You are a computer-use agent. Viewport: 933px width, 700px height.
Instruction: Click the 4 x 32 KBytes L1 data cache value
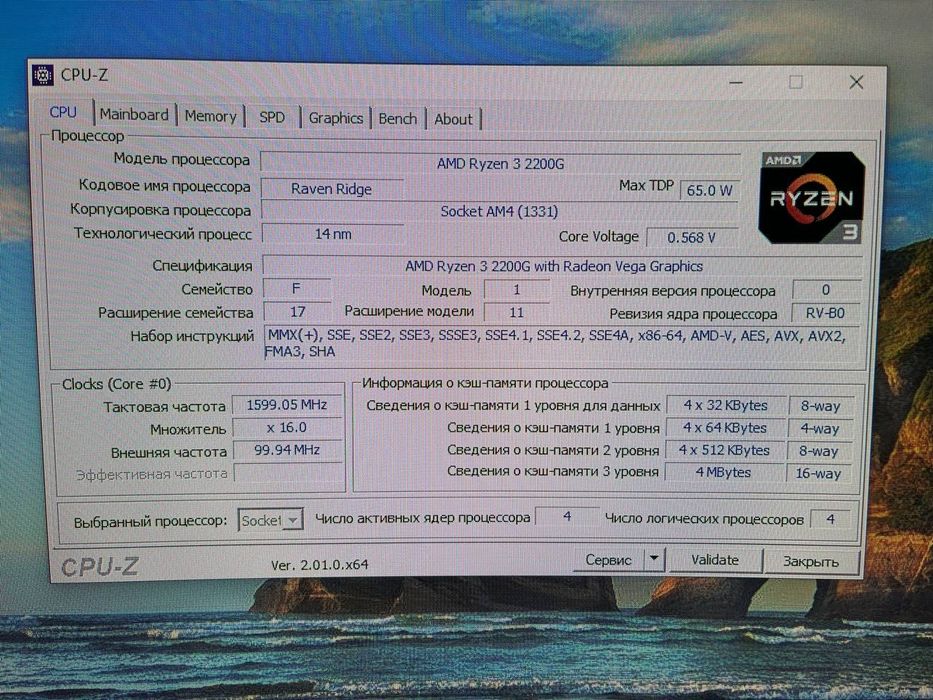726,405
